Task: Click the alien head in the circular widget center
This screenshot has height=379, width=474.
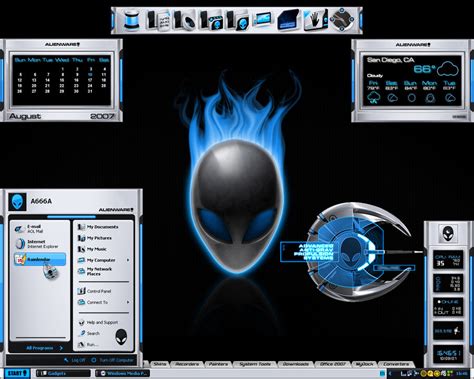Action: pyautogui.click(x=352, y=252)
